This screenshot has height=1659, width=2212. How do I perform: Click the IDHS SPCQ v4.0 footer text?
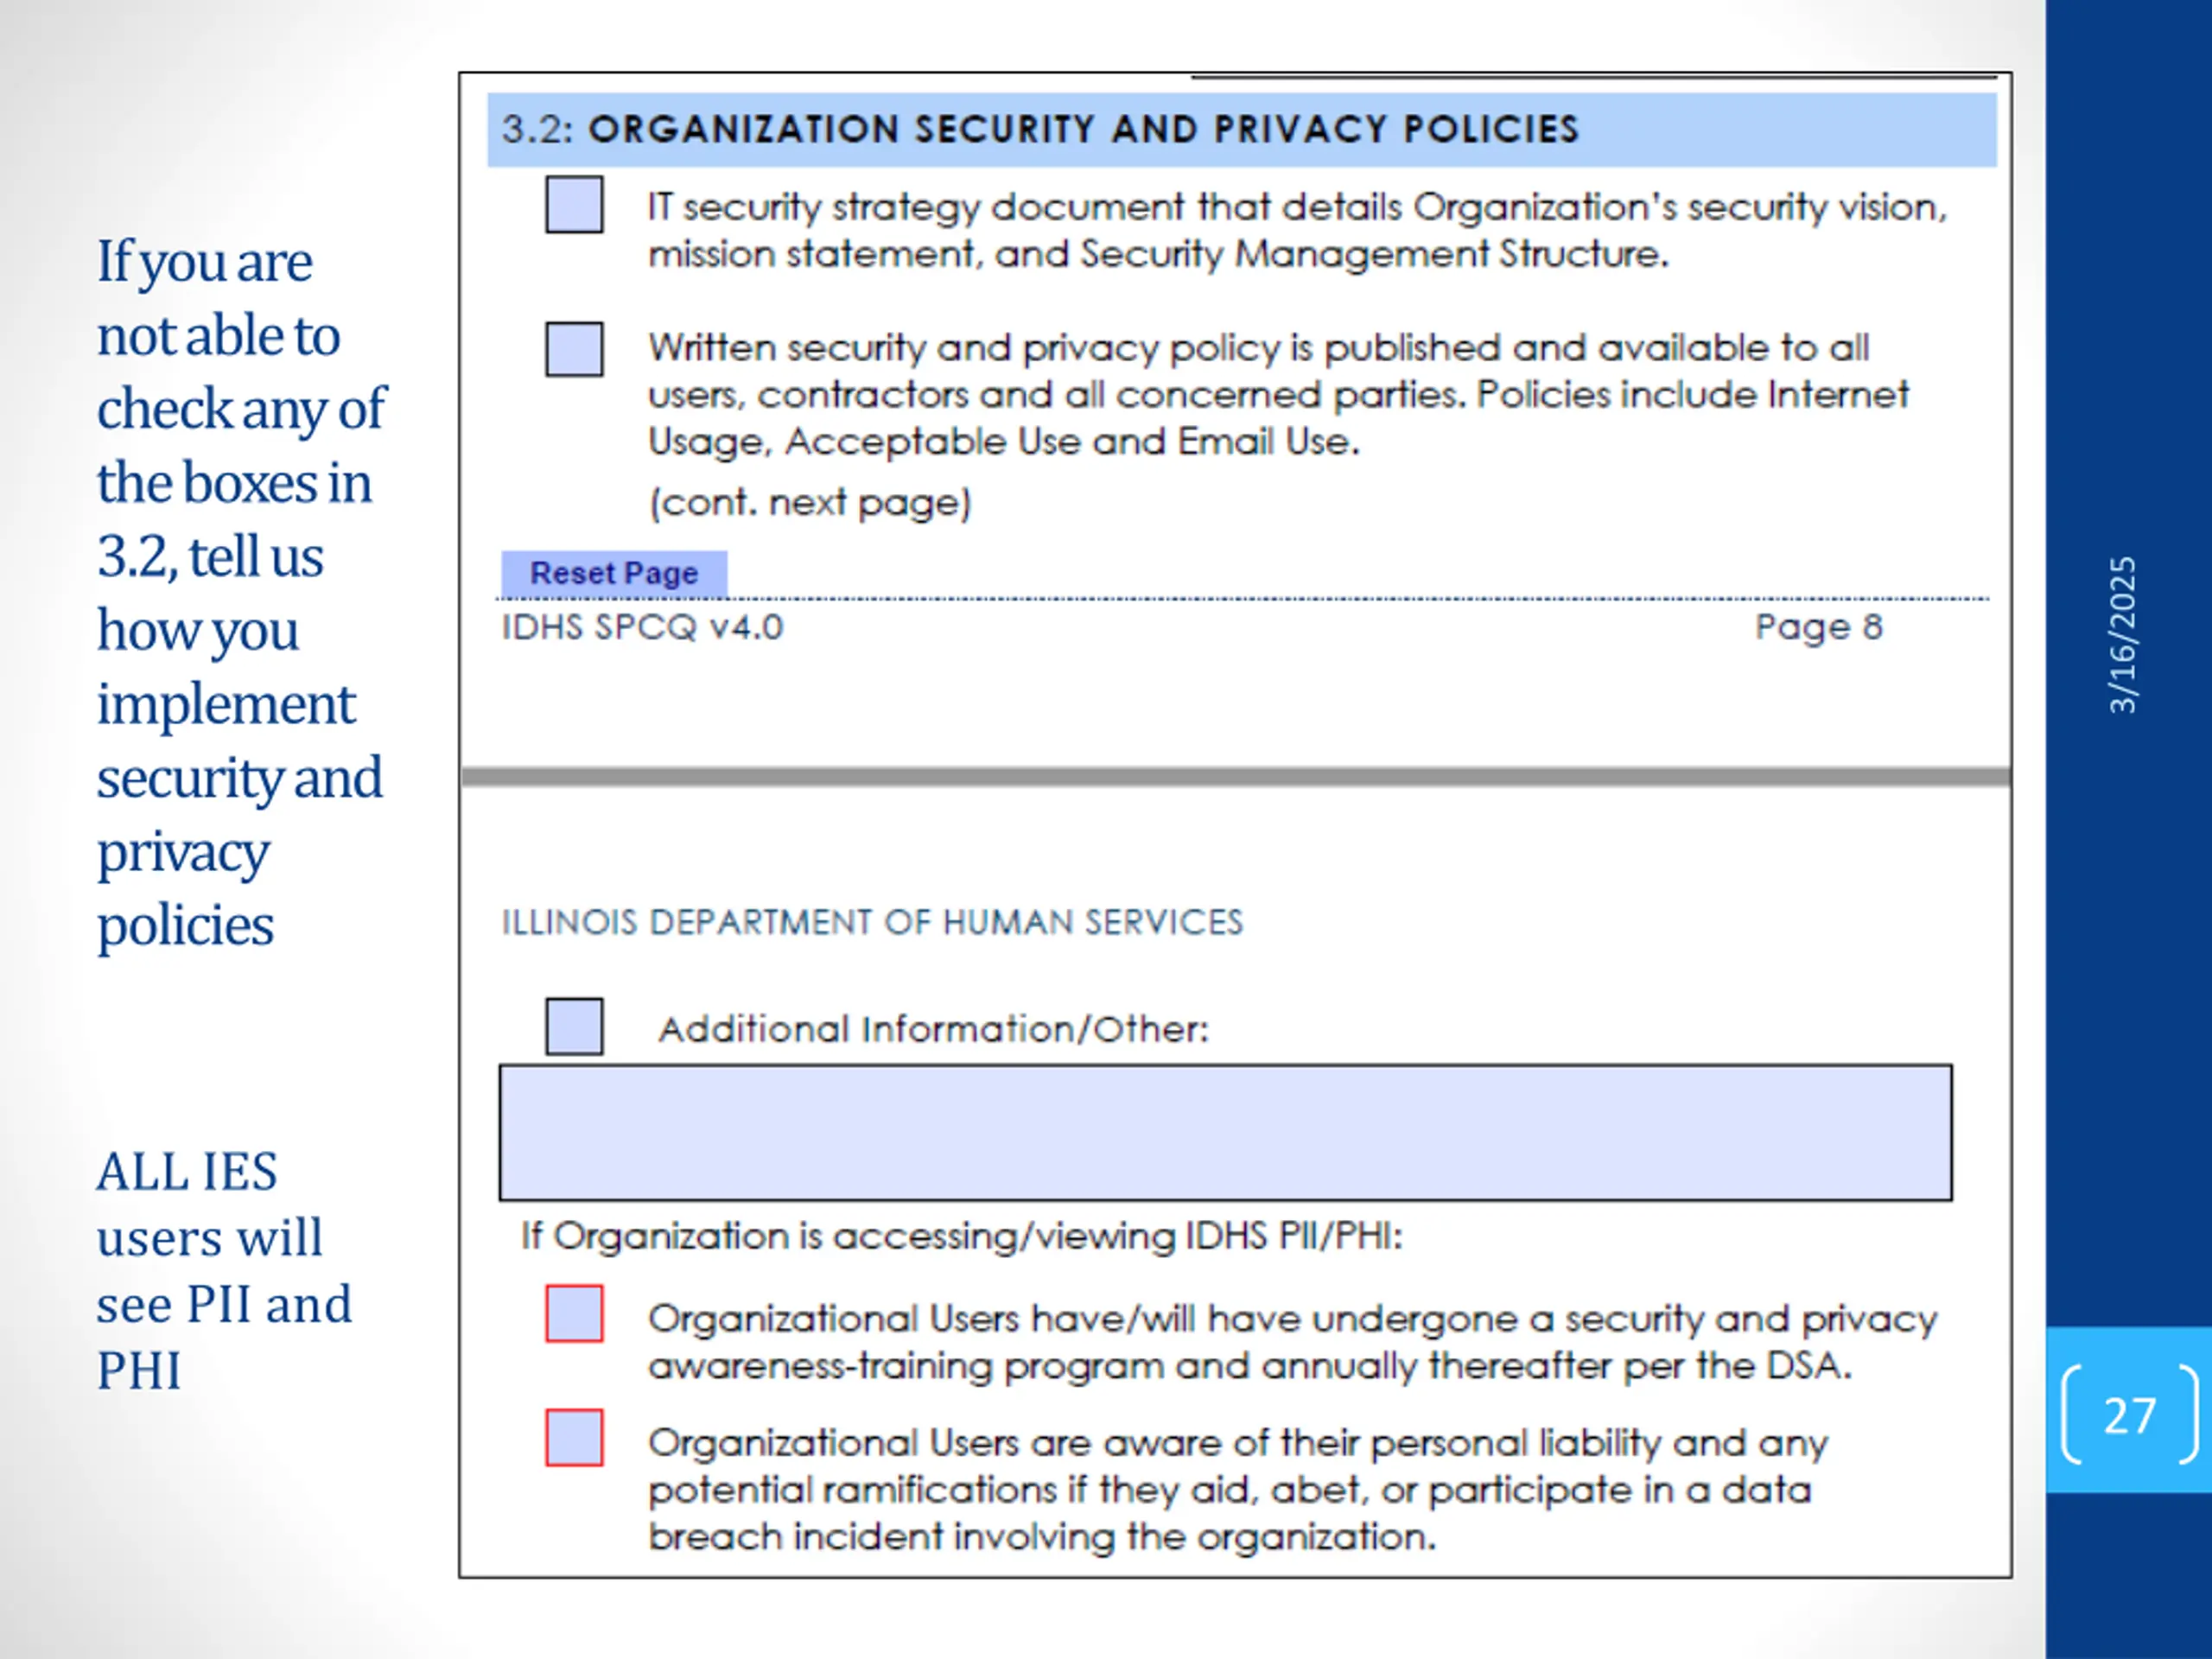642,627
